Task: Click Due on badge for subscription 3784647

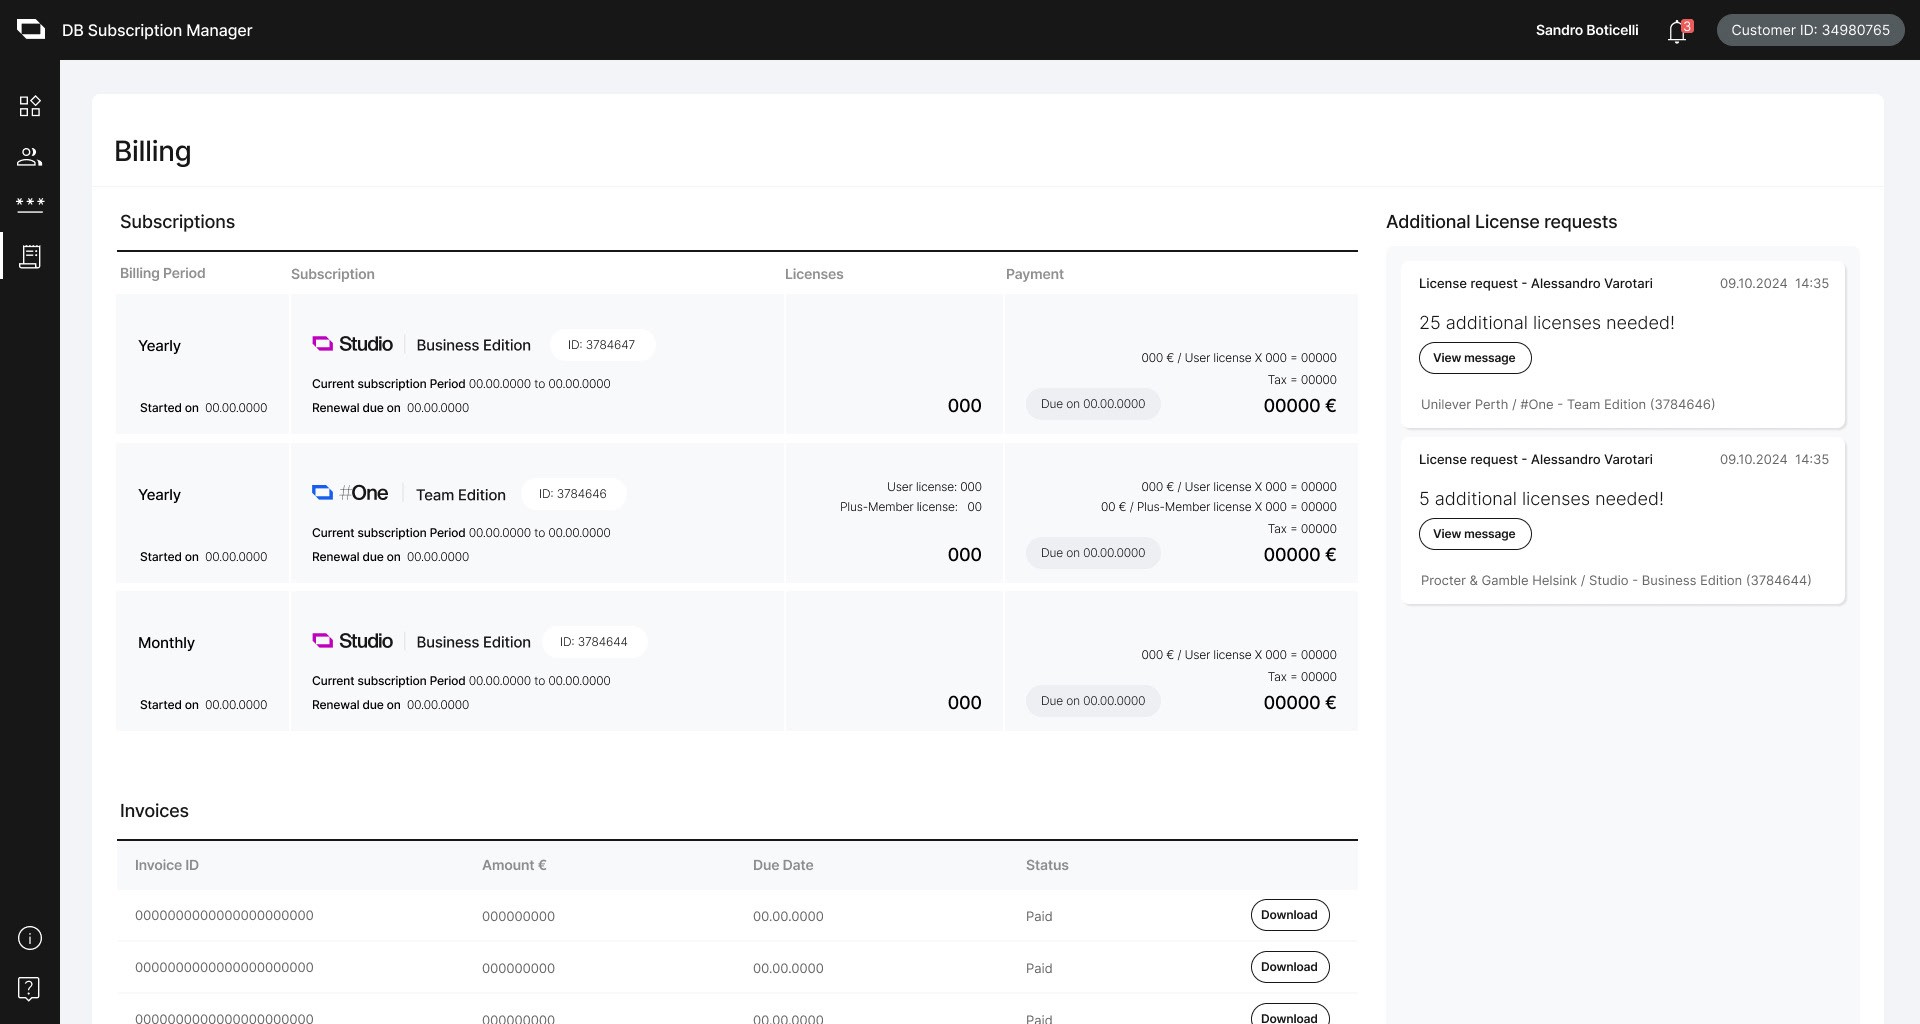Action: (1093, 404)
